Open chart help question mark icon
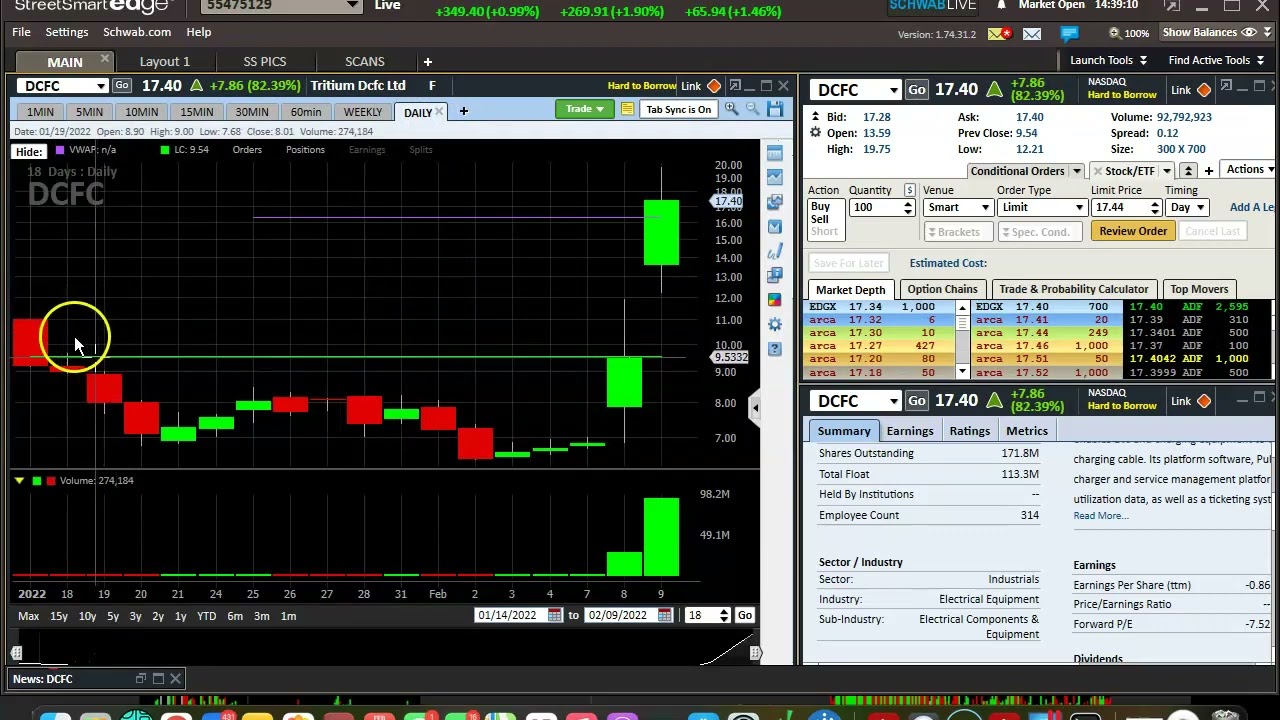 click(x=775, y=348)
